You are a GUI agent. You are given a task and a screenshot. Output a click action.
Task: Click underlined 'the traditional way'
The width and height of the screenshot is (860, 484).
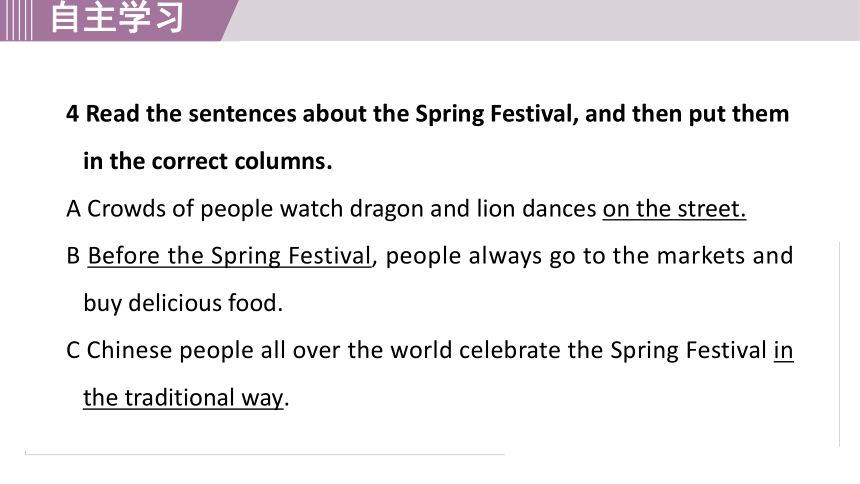tap(184, 398)
